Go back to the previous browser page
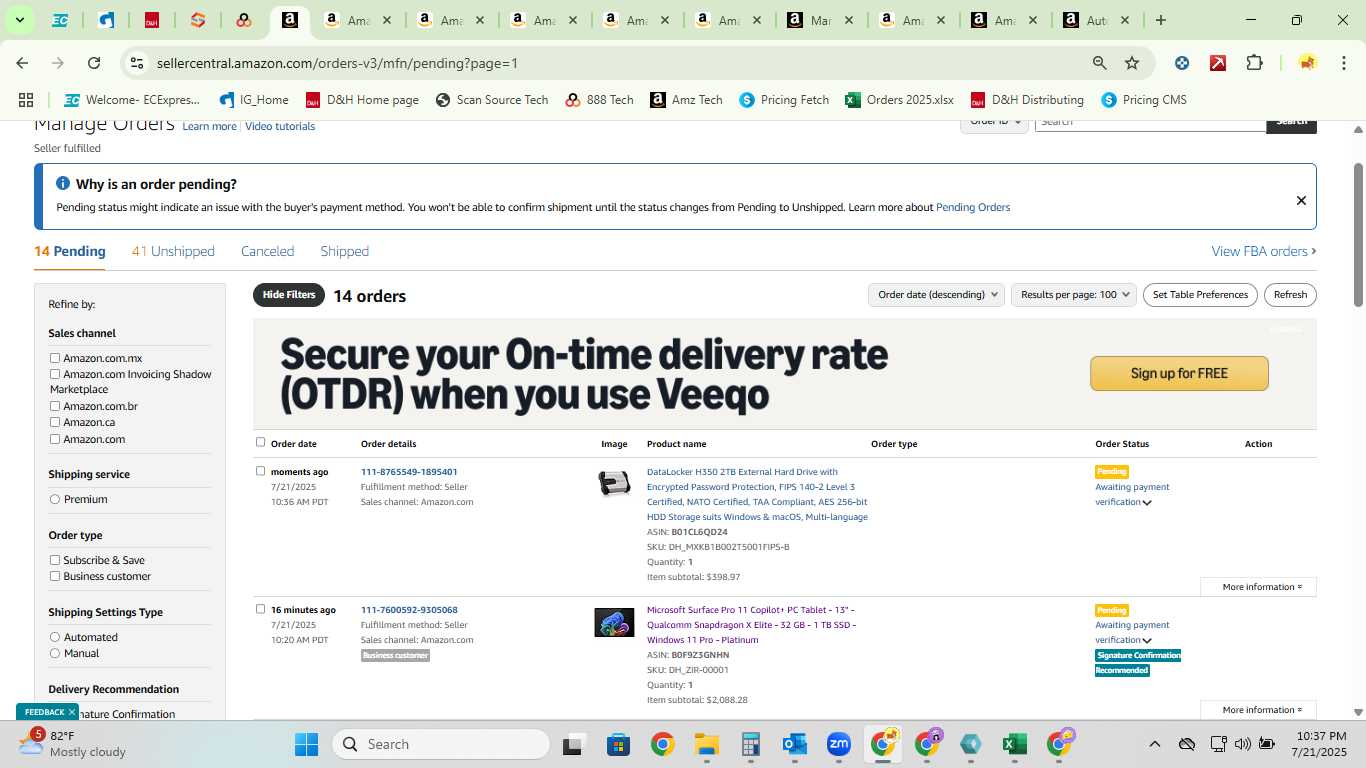 click(x=22, y=63)
